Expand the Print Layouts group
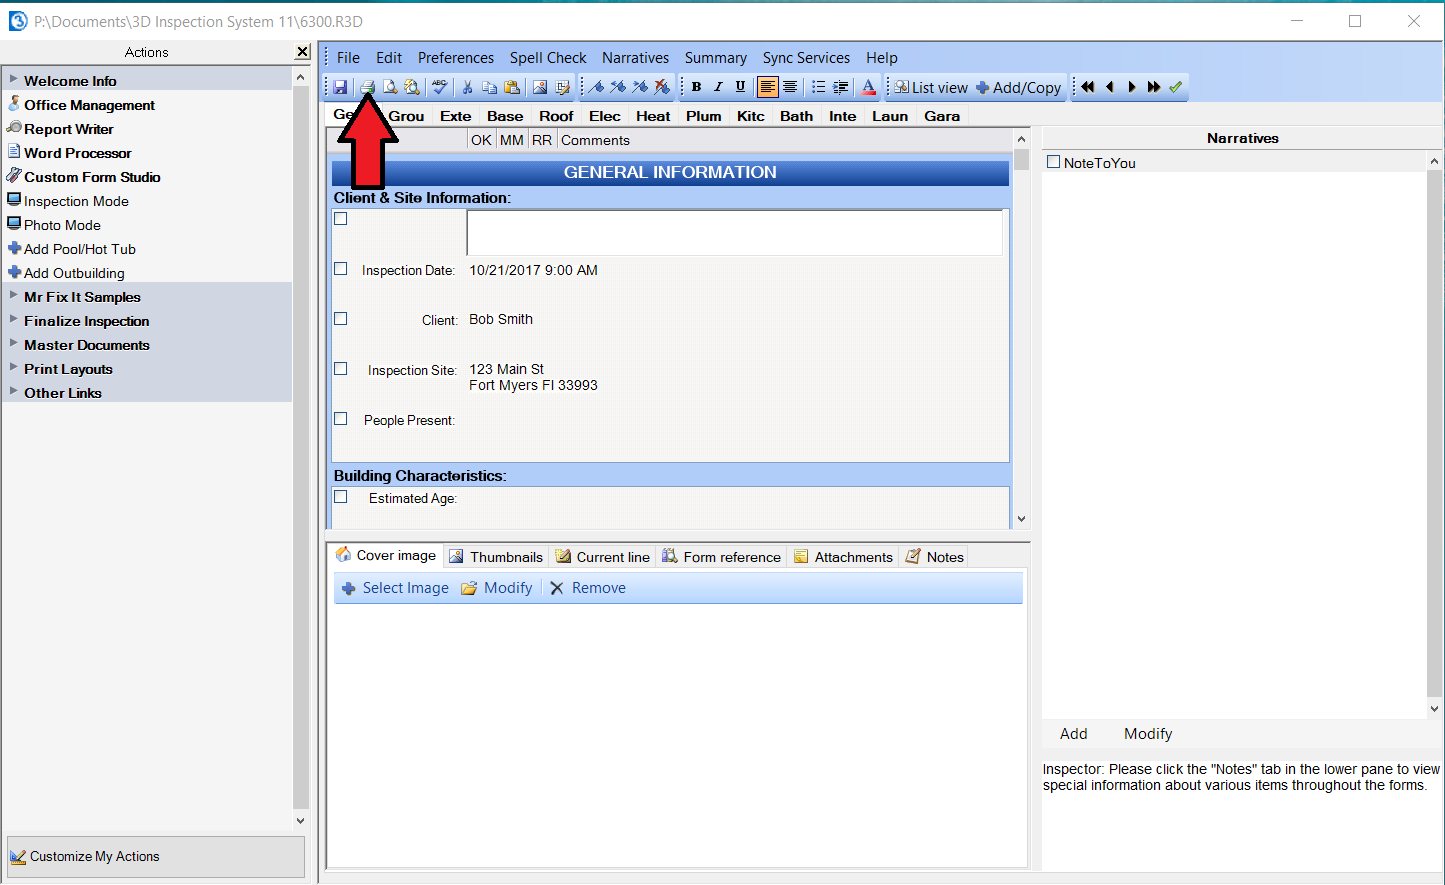The height and width of the screenshot is (885, 1445). pyautogui.click(x=13, y=367)
